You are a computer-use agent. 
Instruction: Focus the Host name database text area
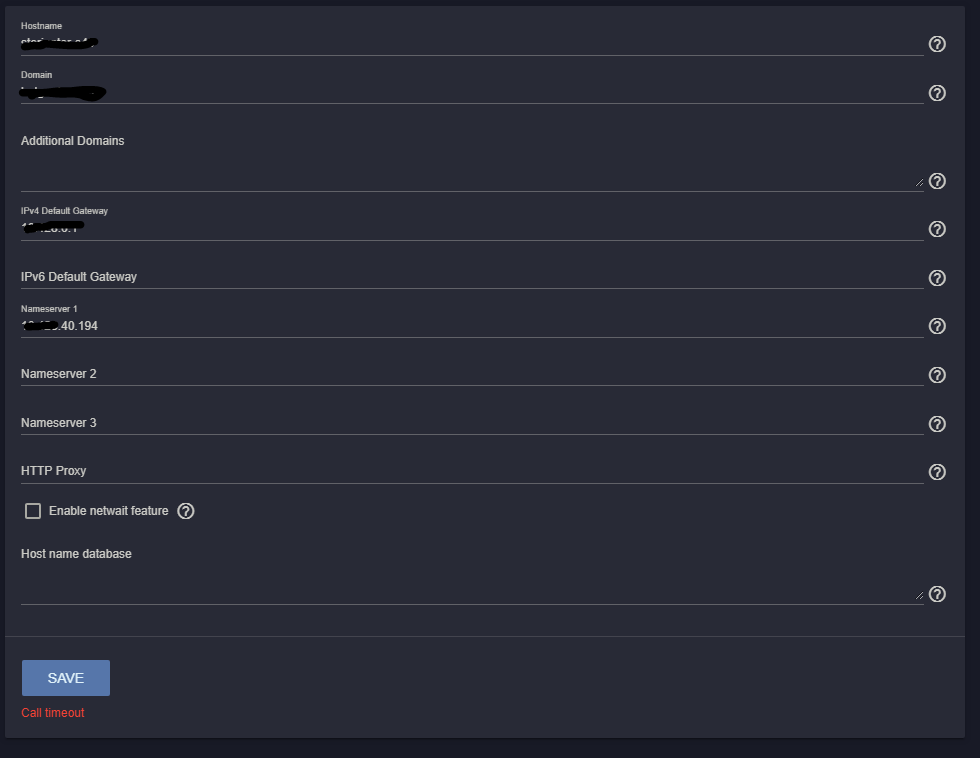[470, 588]
